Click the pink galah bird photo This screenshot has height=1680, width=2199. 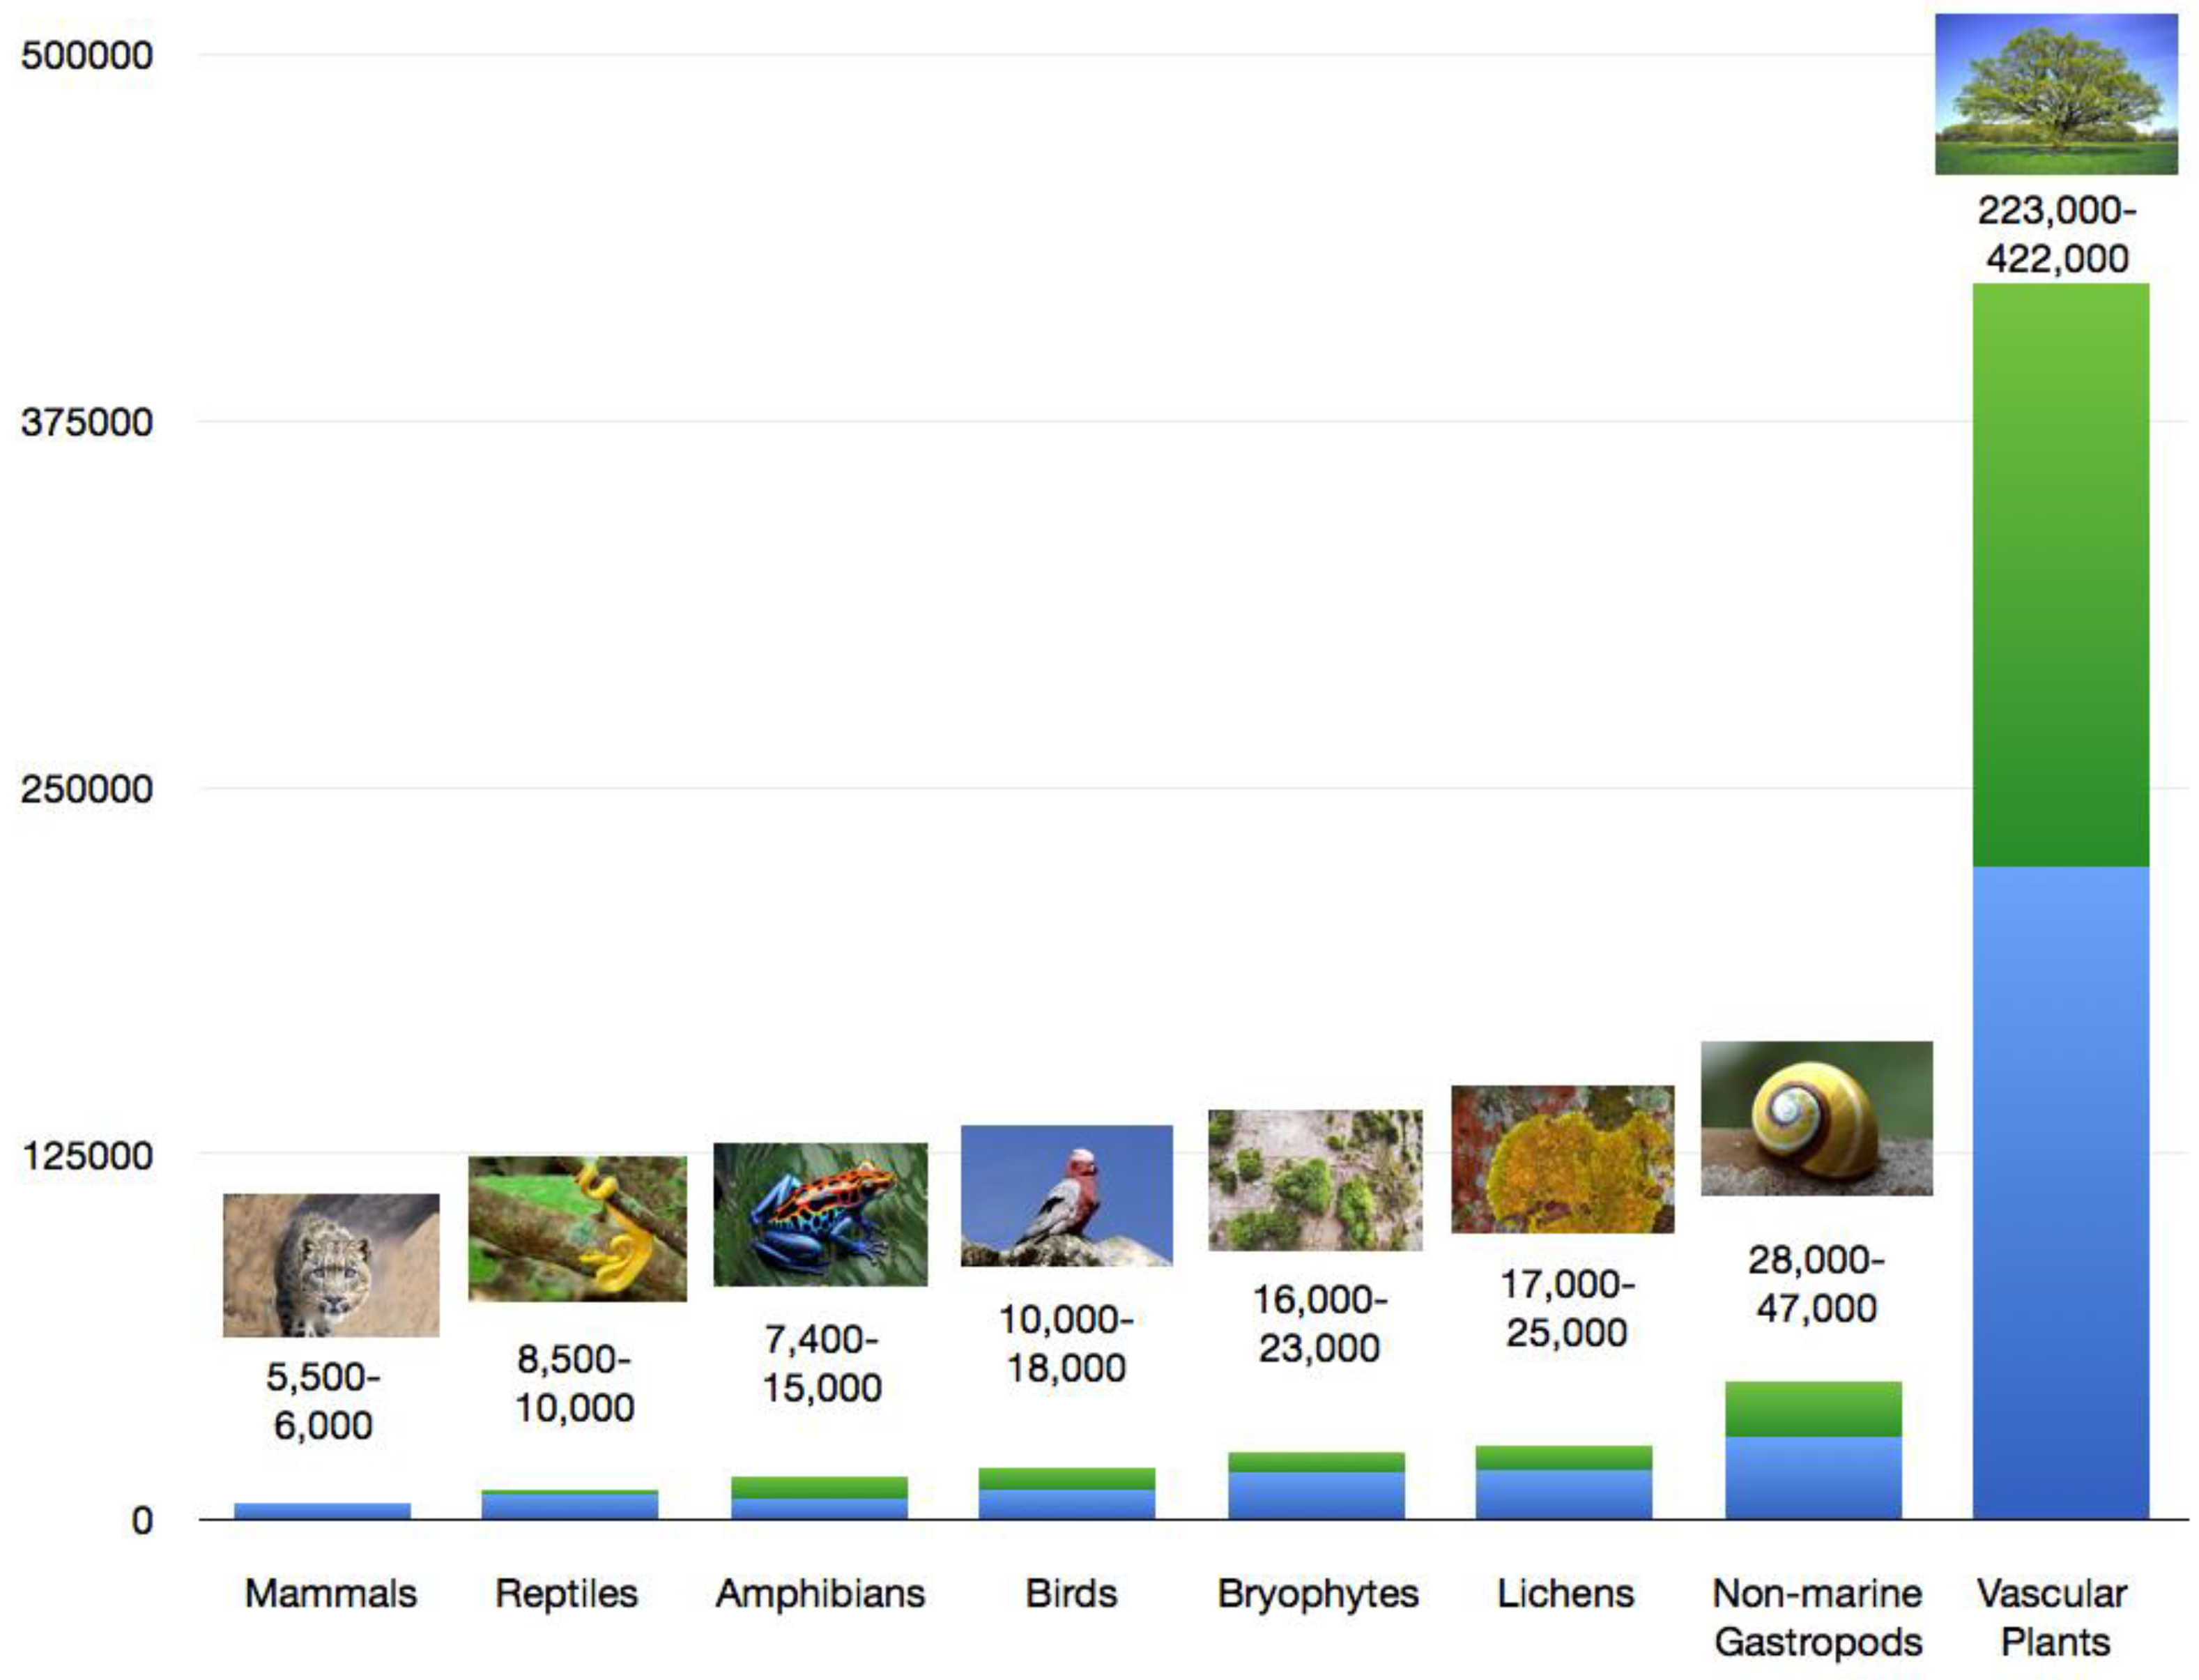pyautogui.click(x=1066, y=1195)
